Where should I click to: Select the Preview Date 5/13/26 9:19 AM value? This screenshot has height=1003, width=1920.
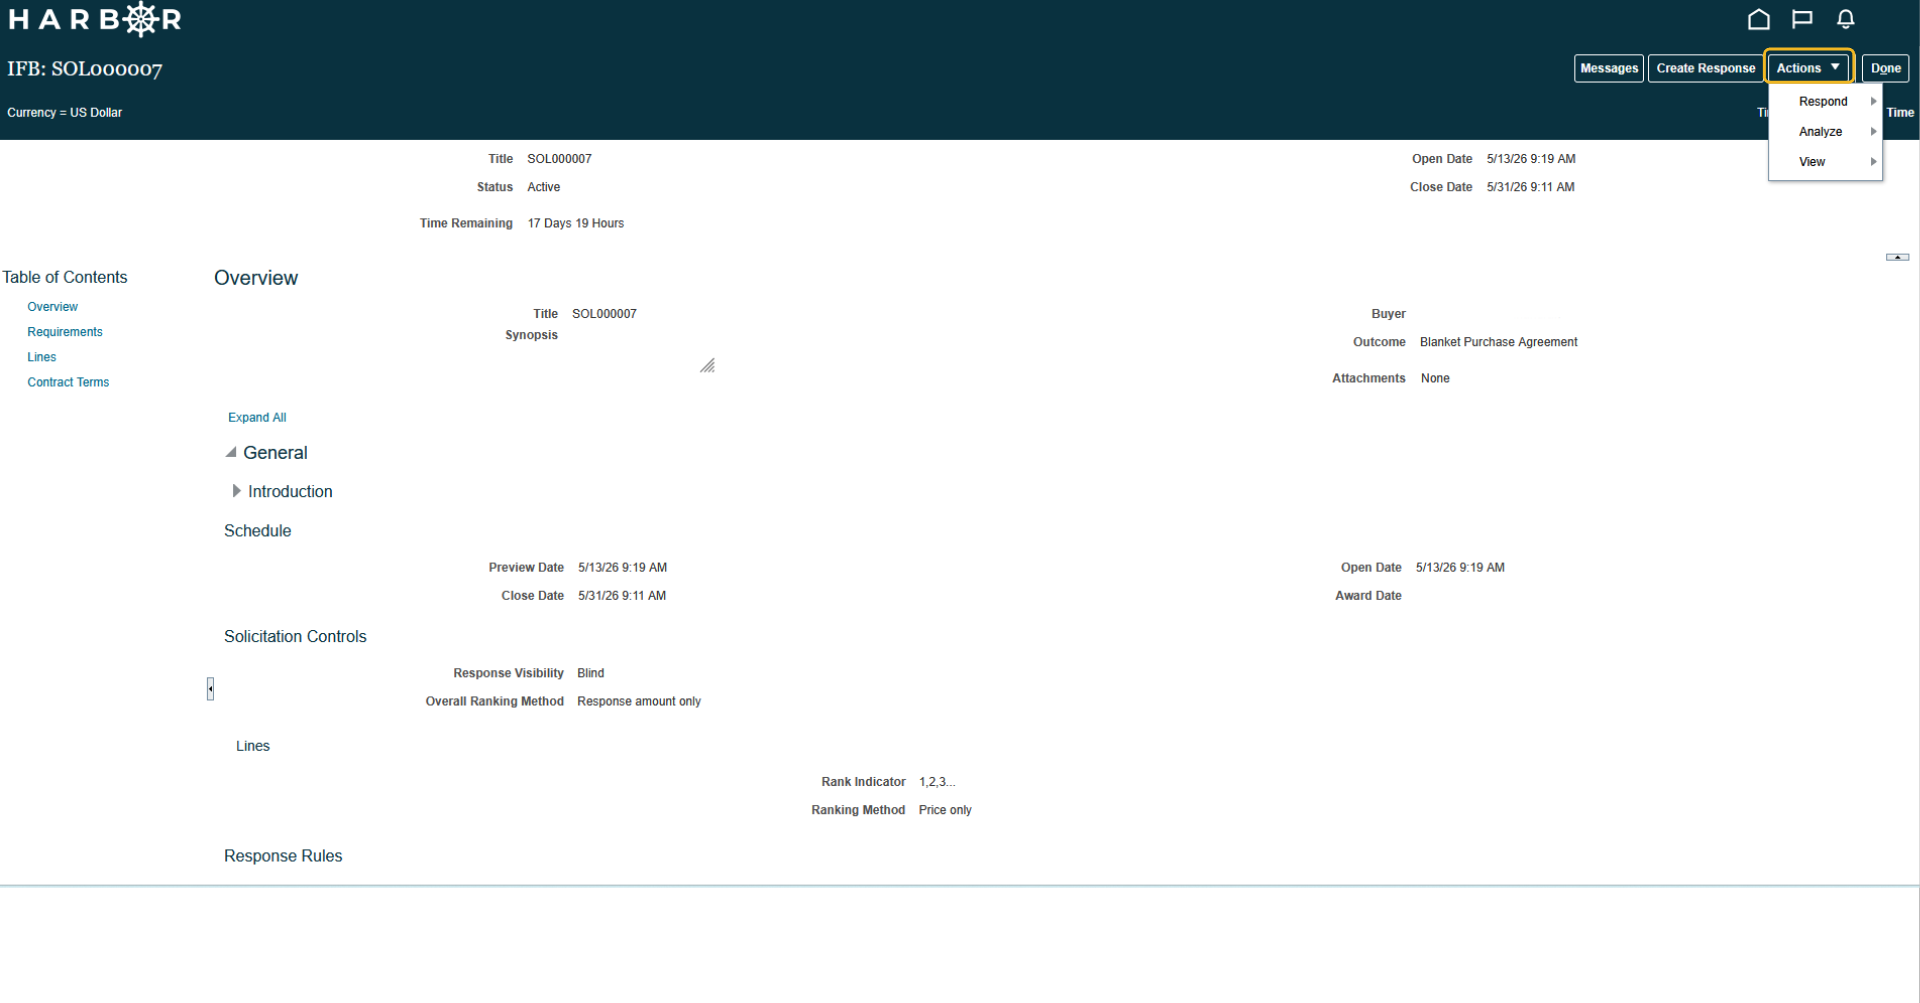[x=622, y=567]
